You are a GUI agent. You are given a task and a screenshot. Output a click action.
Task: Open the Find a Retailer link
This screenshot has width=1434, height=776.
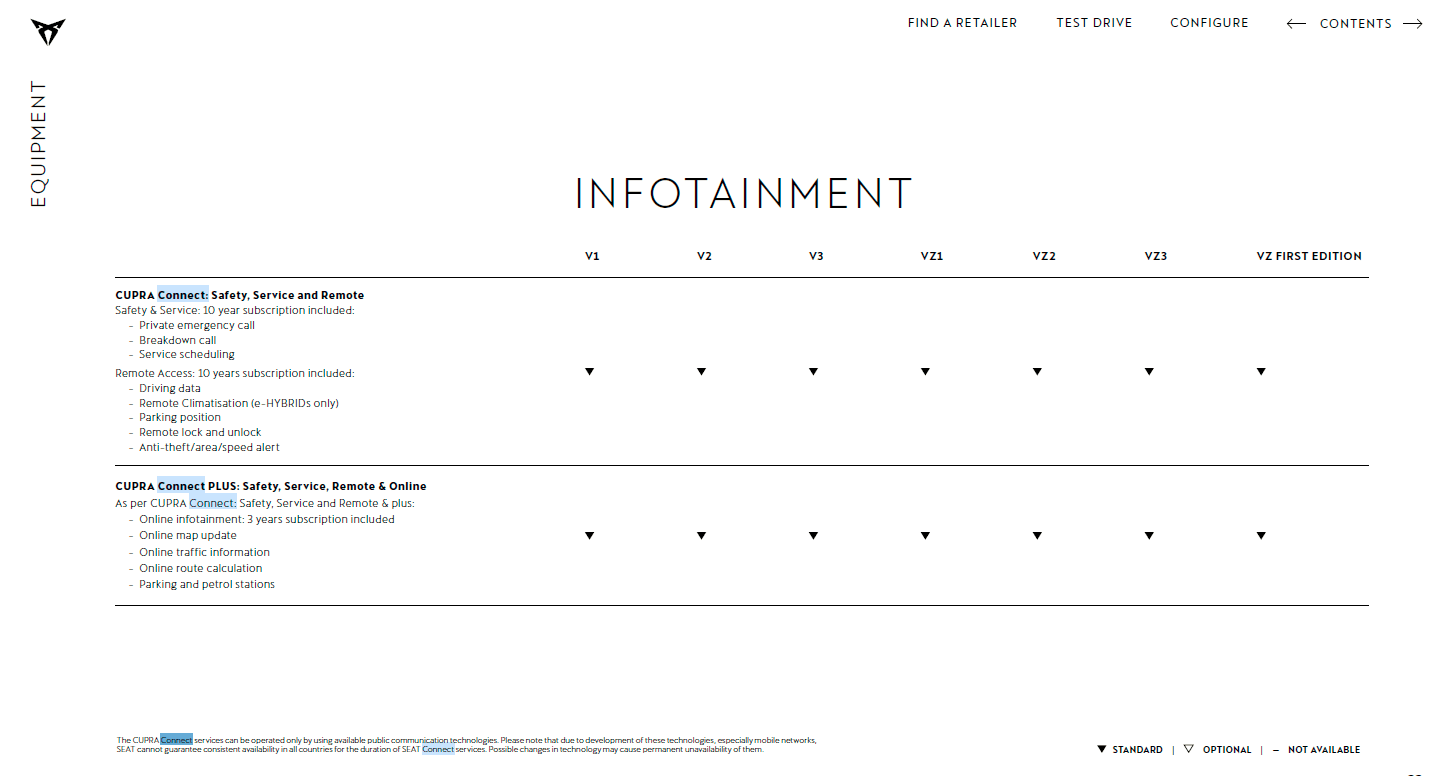pyautogui.click(x=962, y=23)
